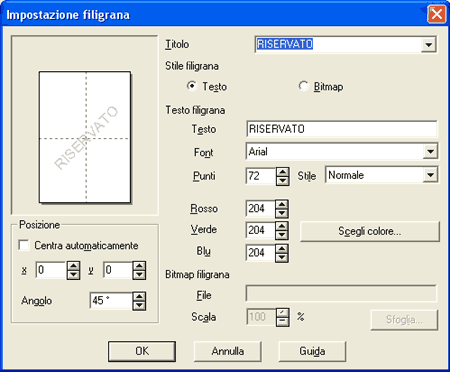The height and width of the screenshot is (372, 450).
Task: Enable Centra automaticamente checkbox
Action: pos(24,245)
